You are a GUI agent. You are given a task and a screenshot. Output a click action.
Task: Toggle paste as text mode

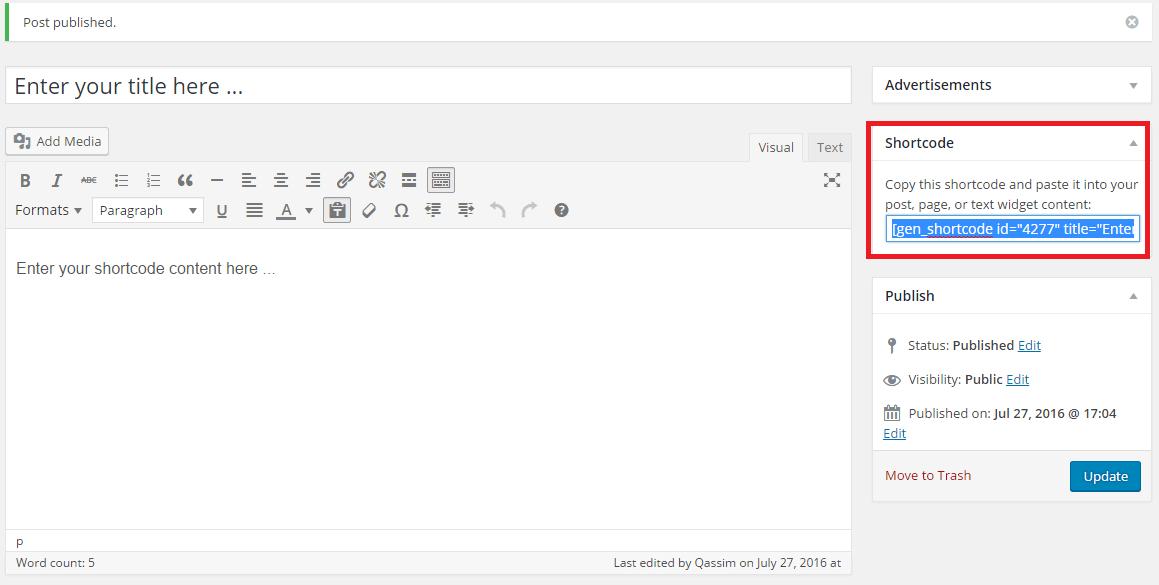(337, 211)
